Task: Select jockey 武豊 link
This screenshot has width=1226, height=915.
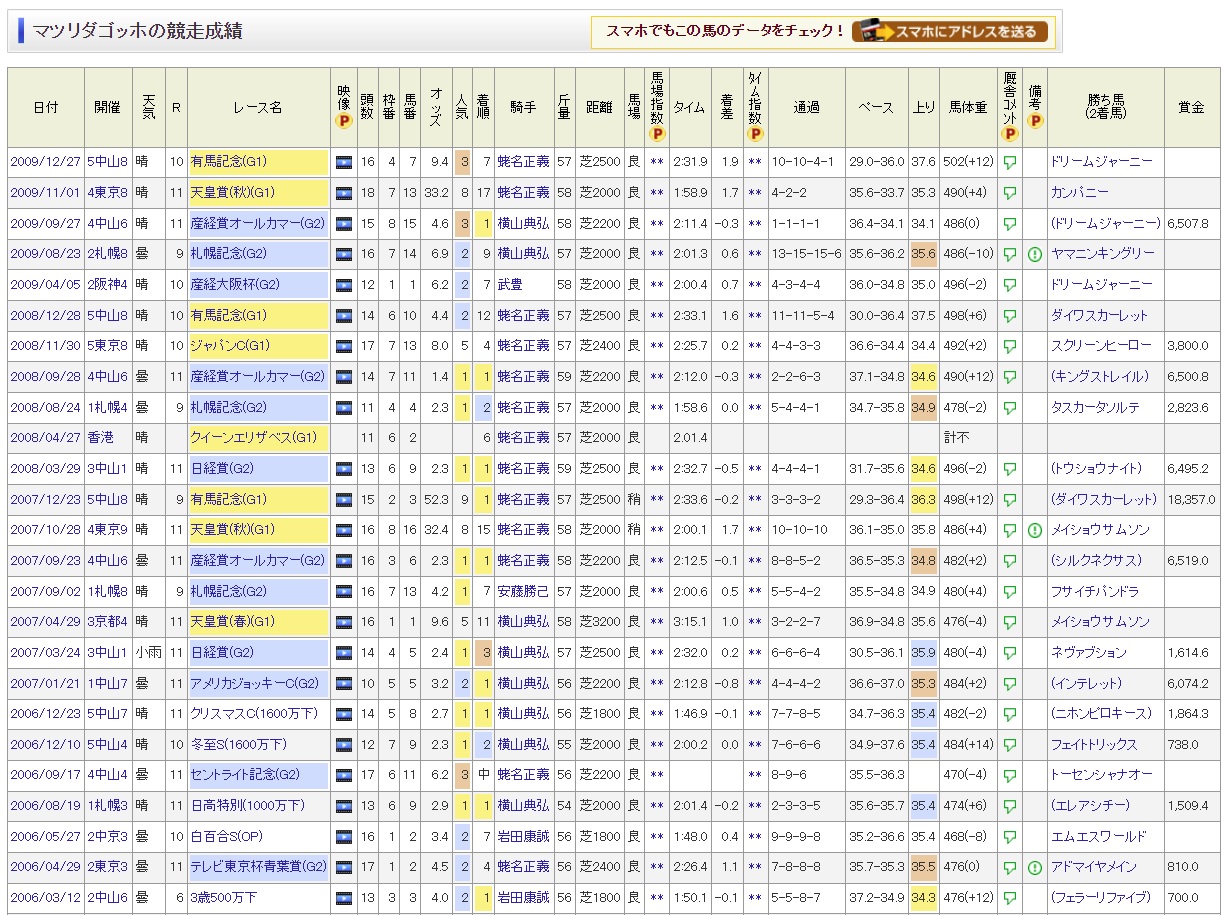Action: (510, 285)
